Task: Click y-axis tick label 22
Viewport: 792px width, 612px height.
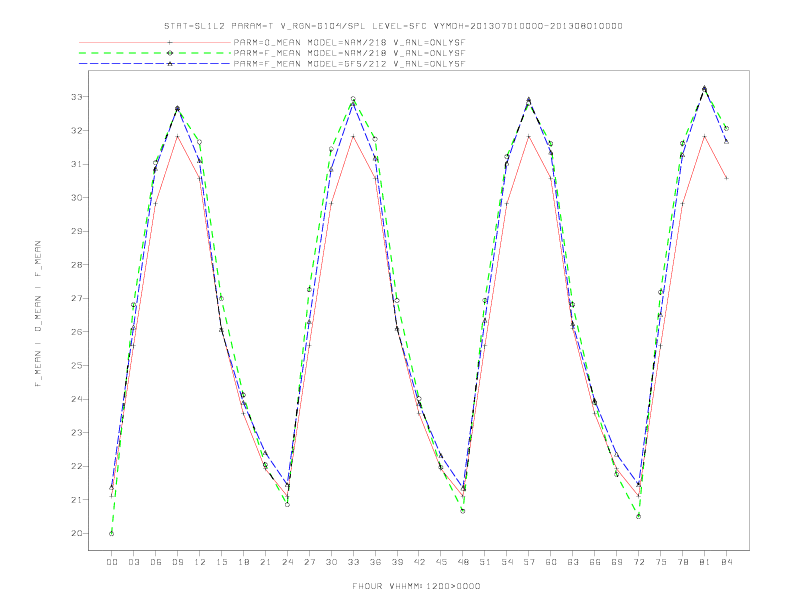Action: [x=77, y=466]
